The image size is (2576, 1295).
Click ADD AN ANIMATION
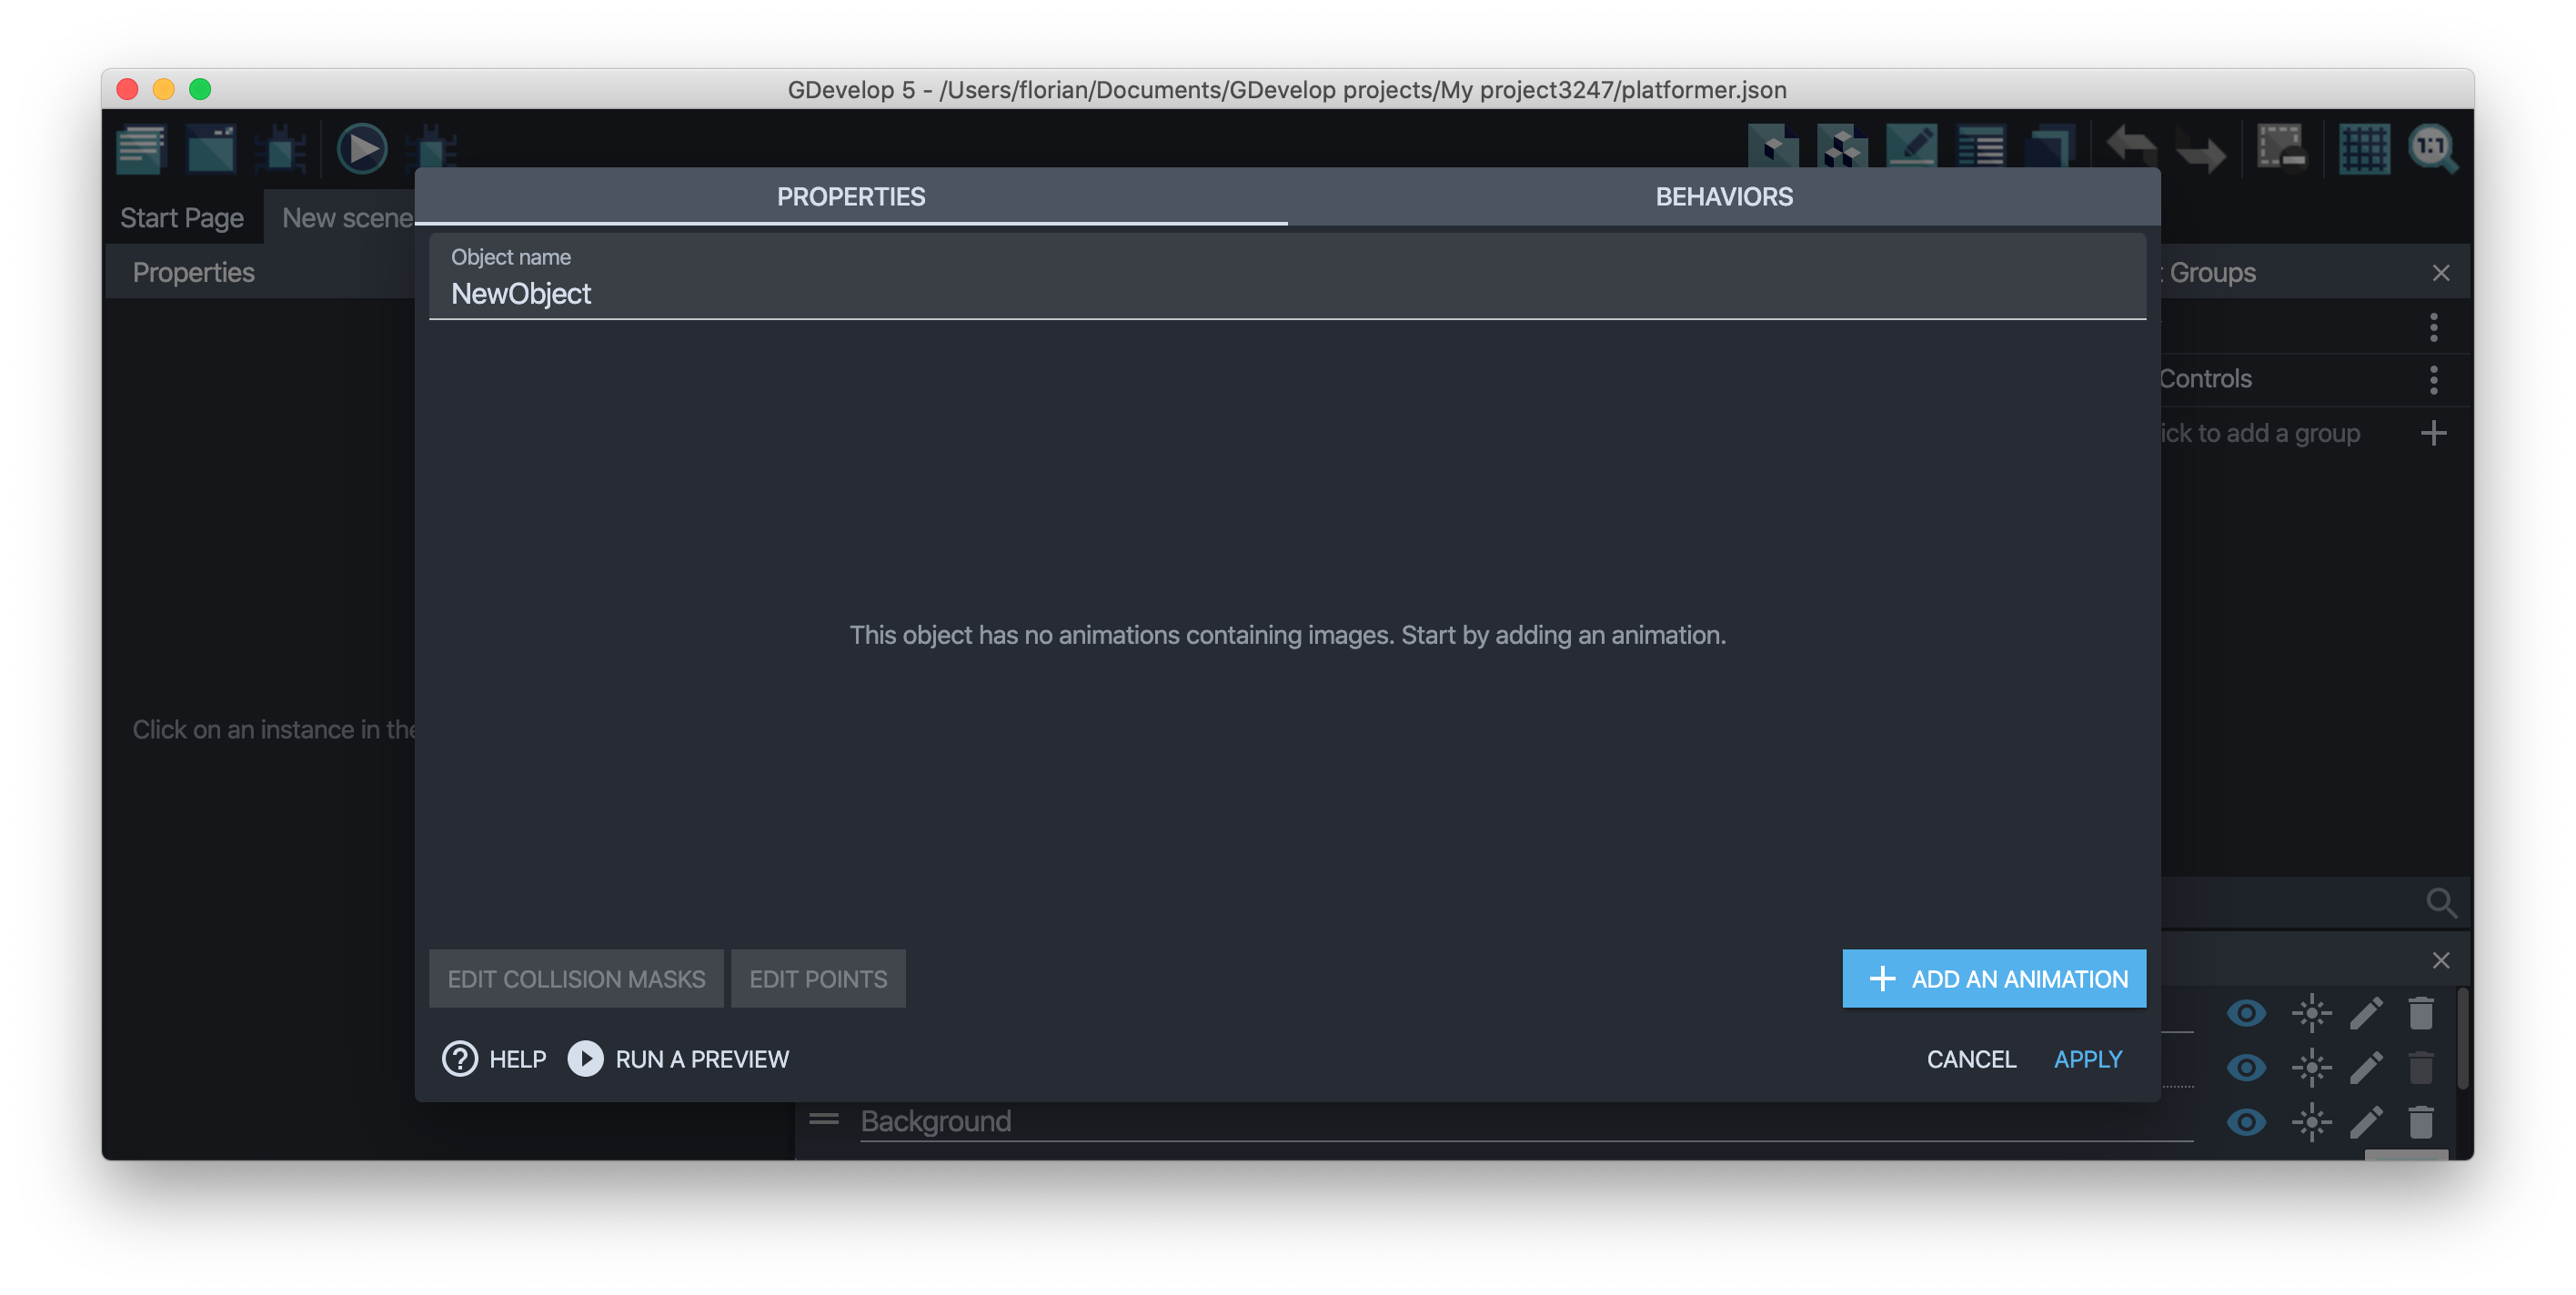tap(1993, 978)
